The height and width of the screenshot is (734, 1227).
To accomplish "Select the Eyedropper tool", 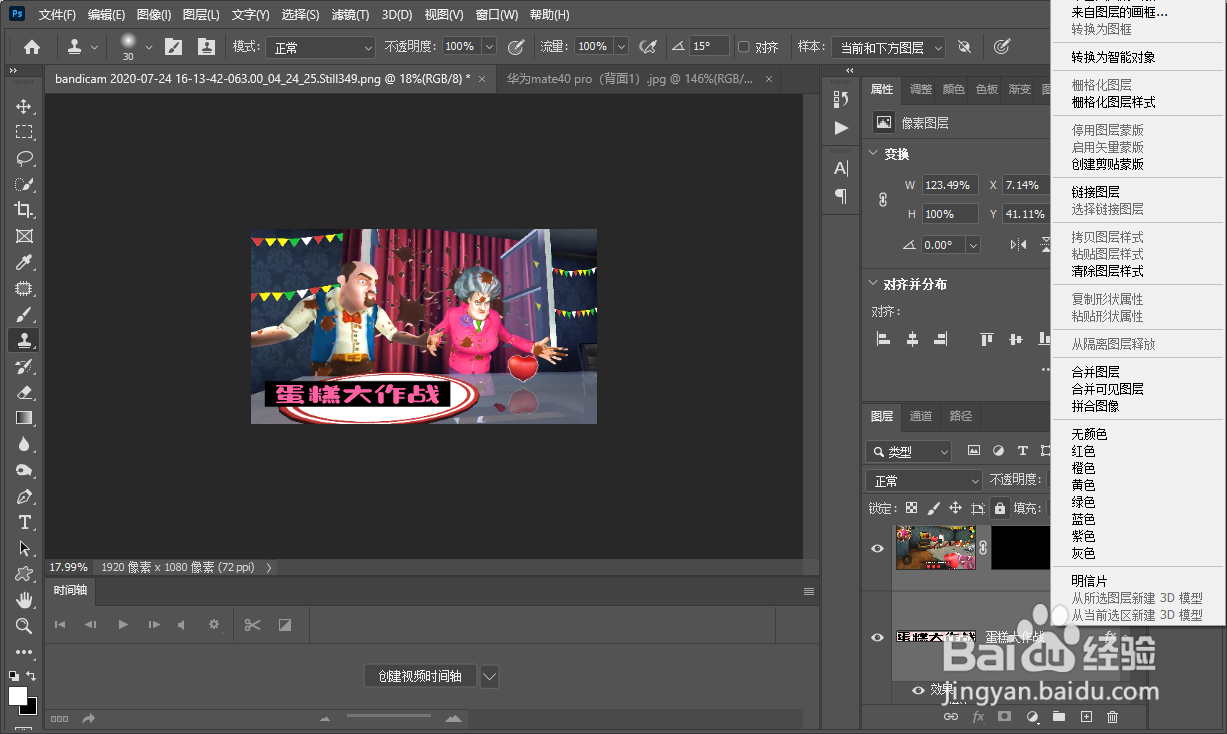I will [x=24, y=262].
